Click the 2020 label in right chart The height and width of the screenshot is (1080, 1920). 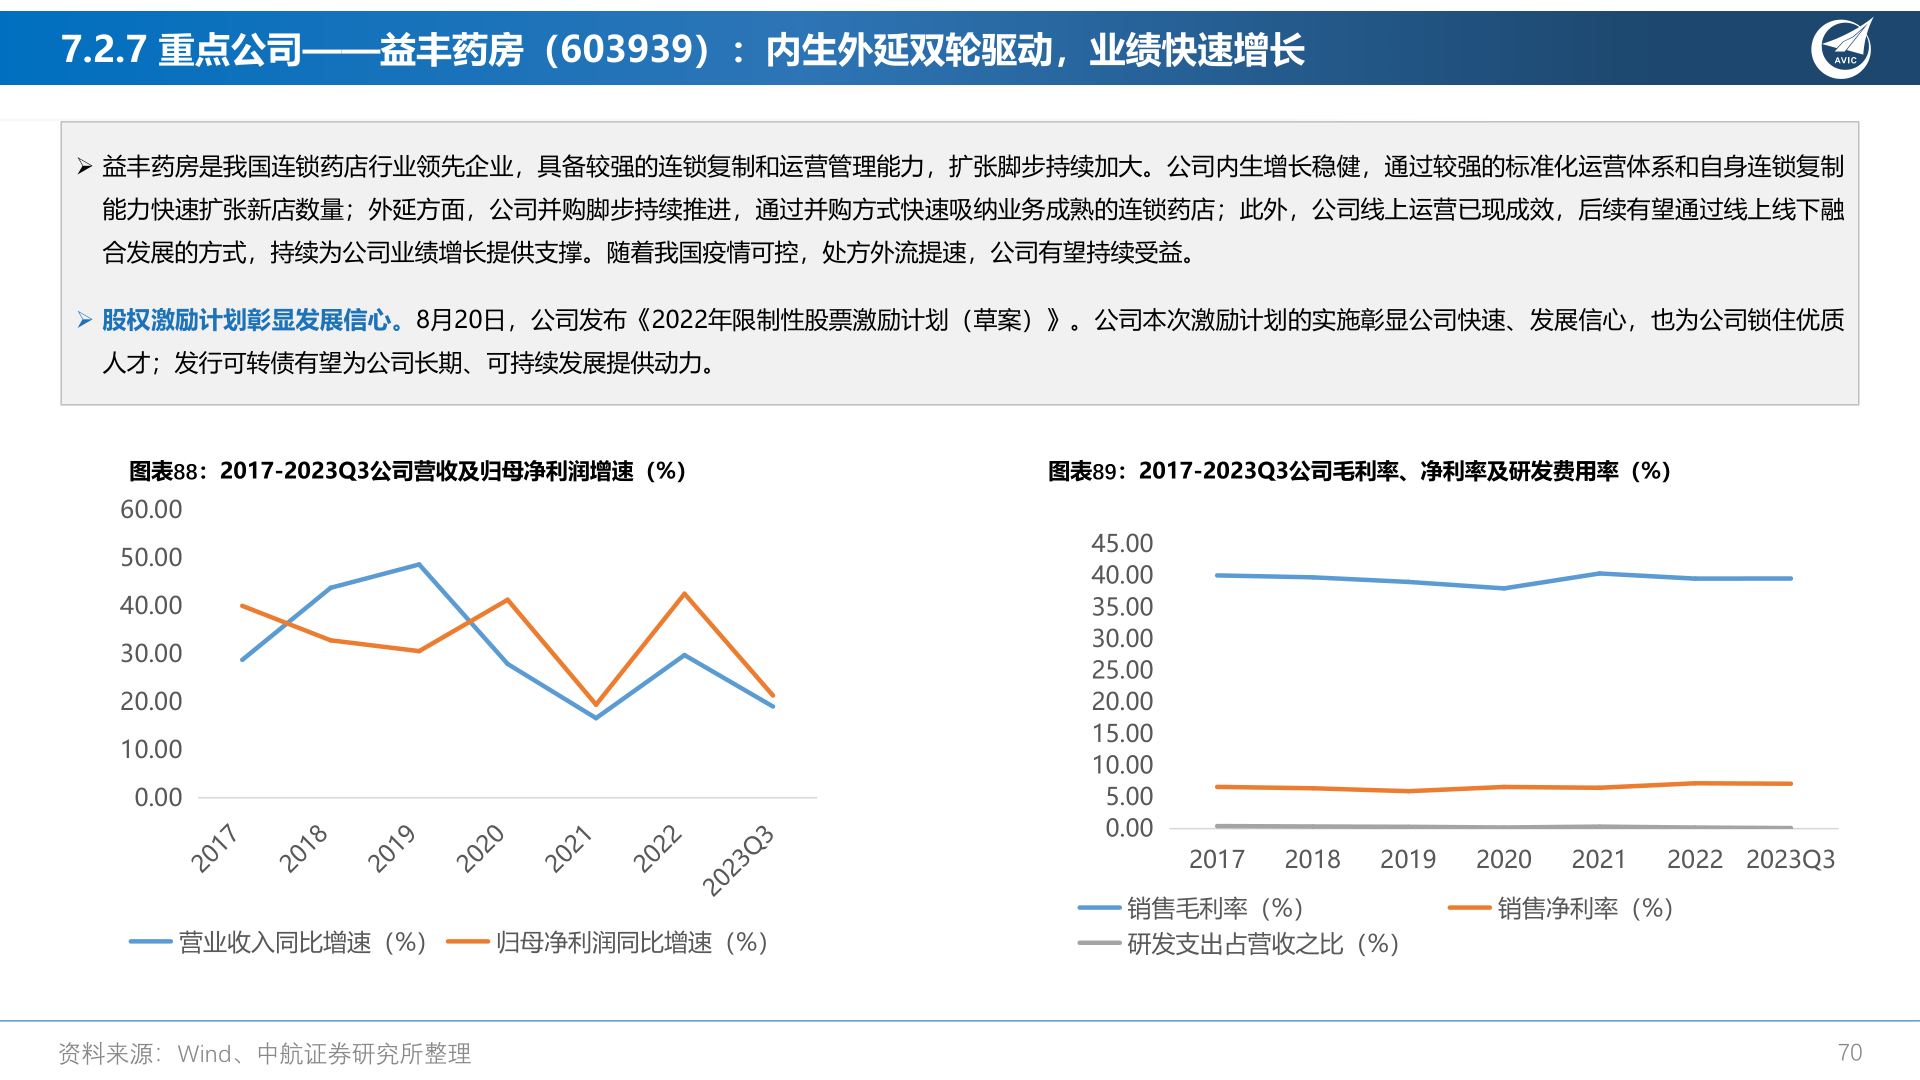(1504, 859)
